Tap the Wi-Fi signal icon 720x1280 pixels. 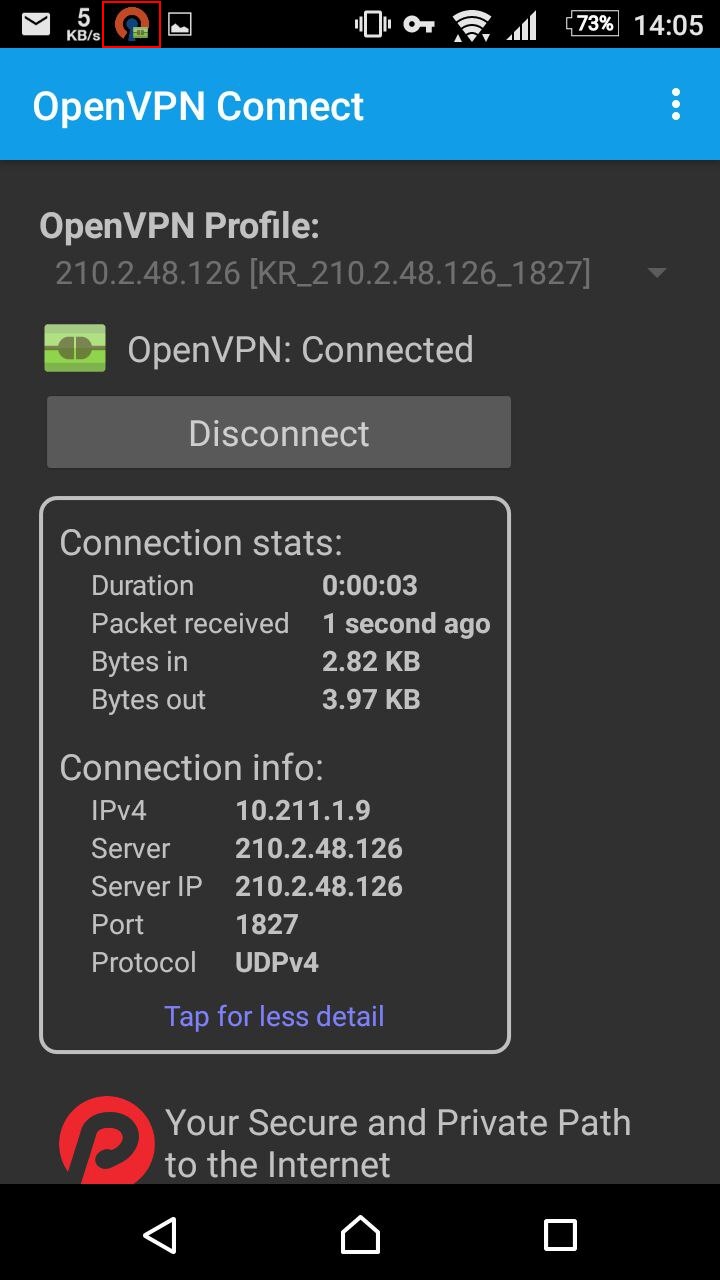[x=470, y=24]
